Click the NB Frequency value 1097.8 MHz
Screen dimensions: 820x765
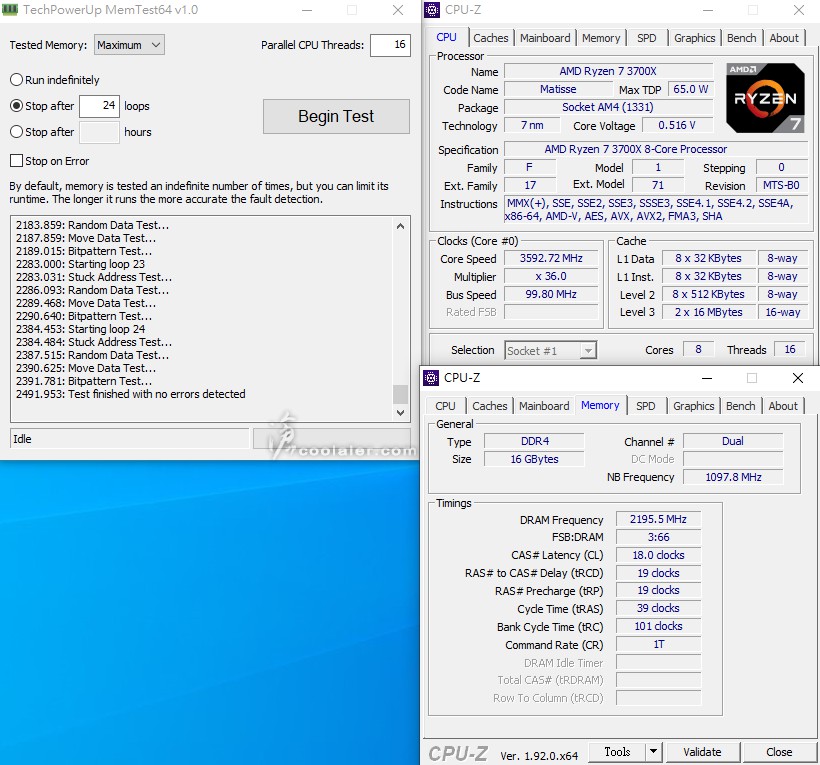click(733, 477)
